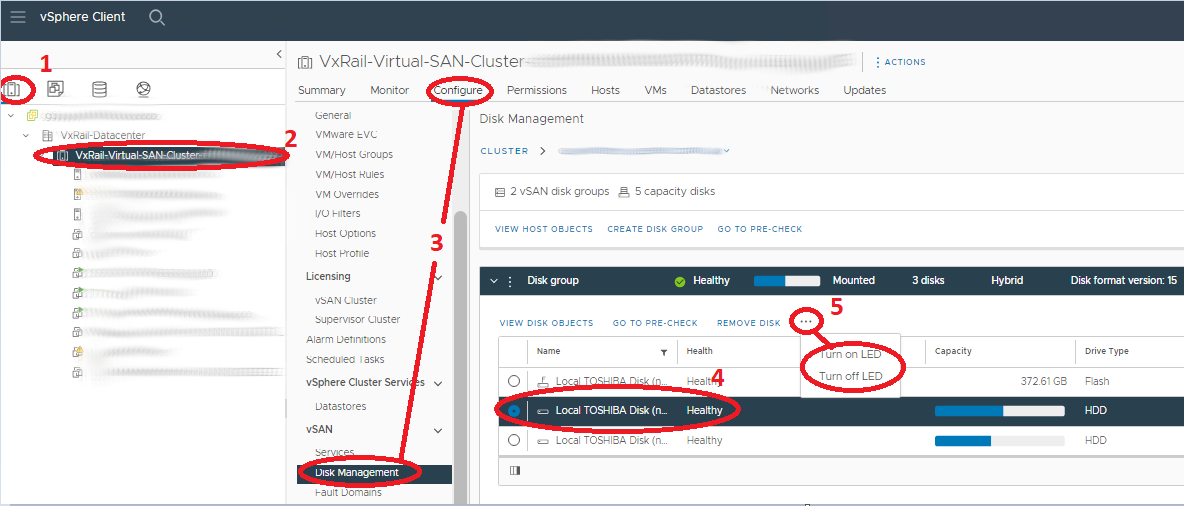Click the green Healthy status icon
This screenshot has height=506, width=1184.
(680, 281)
